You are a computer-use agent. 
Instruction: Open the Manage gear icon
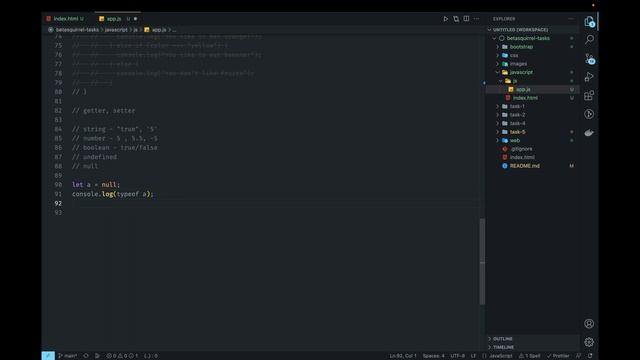coord(589,342)
